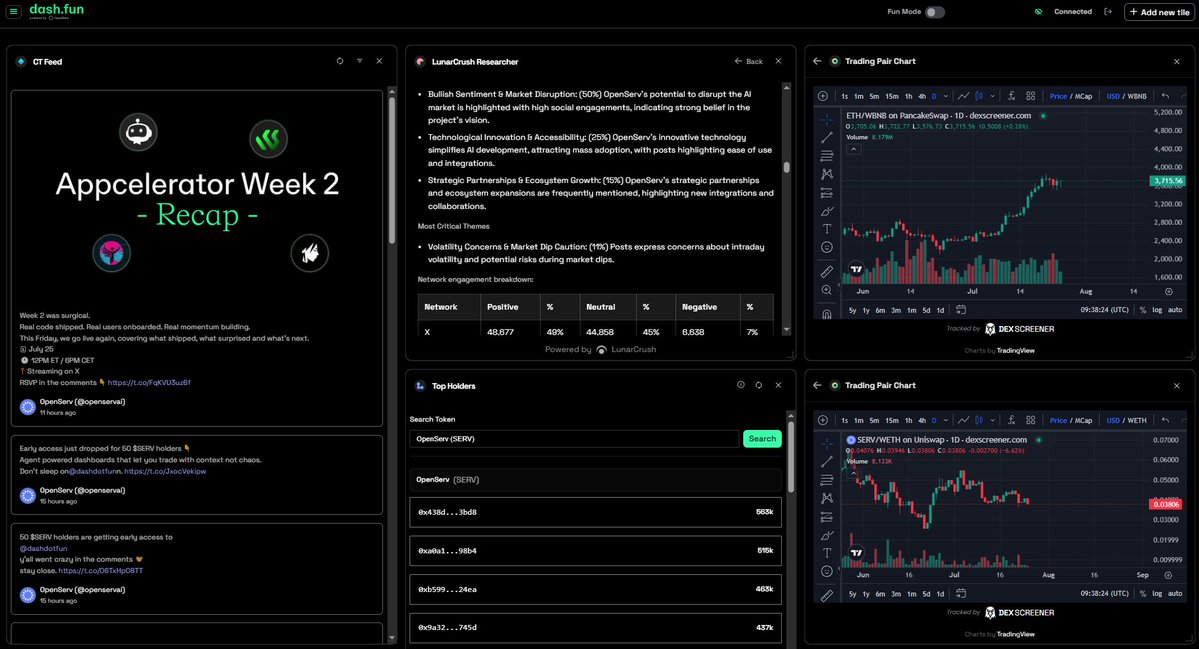Go back from the SERV/WETH Trading Pair Chart

[x=817, y=385]
